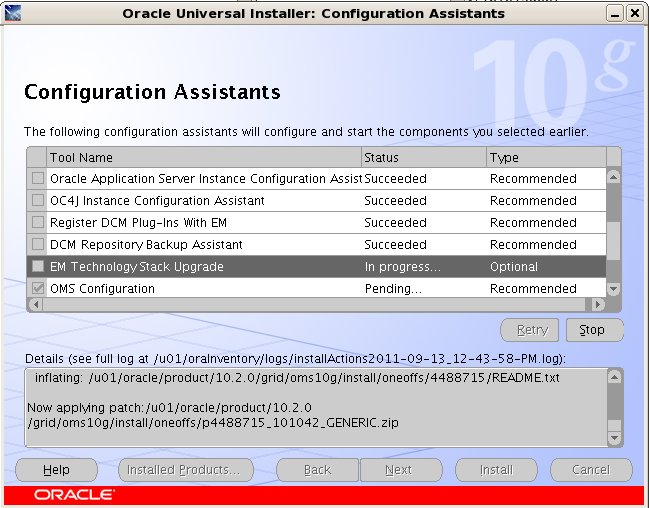Click the tool table's horizontal scrollbar track

pos(316,304)
